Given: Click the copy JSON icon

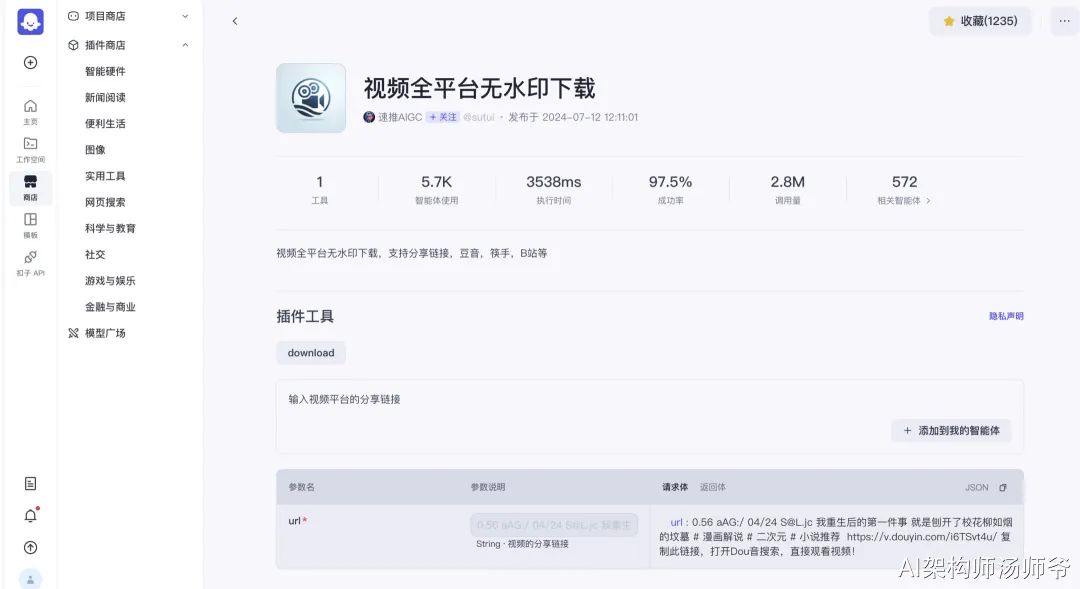Looking at the screenshot, I should point(1003,487).
